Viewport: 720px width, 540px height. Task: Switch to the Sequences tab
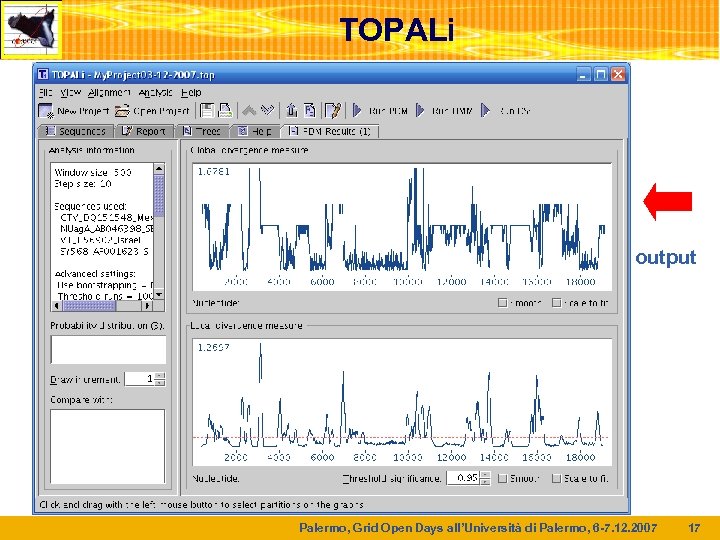click(x=76, y=131)
